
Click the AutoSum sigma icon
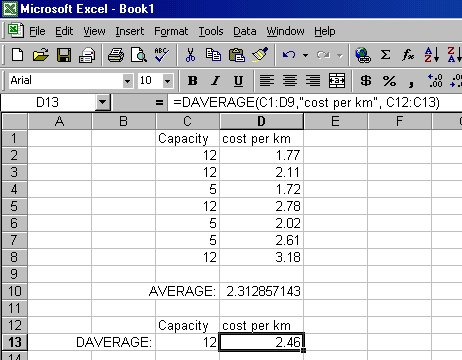click(x=385, y=54)
